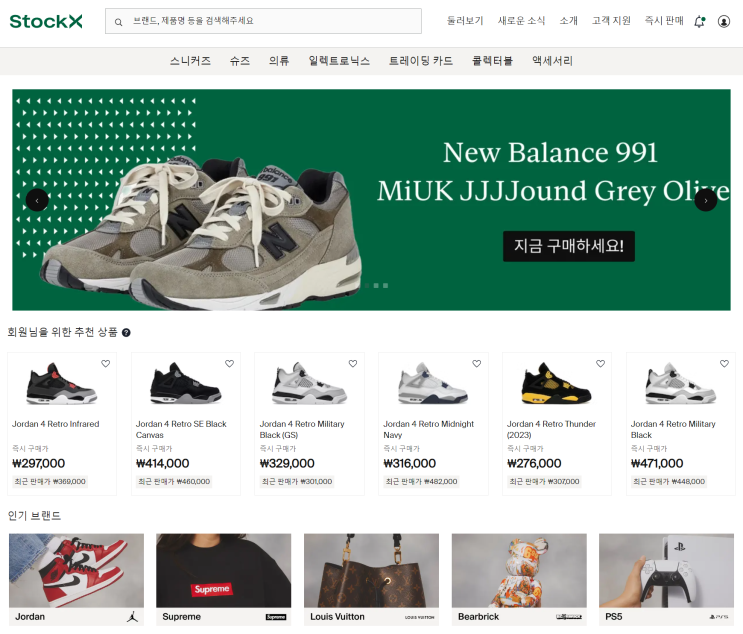Toggle heart on Jordan 4 Retro Thunder

click(600, 363)
